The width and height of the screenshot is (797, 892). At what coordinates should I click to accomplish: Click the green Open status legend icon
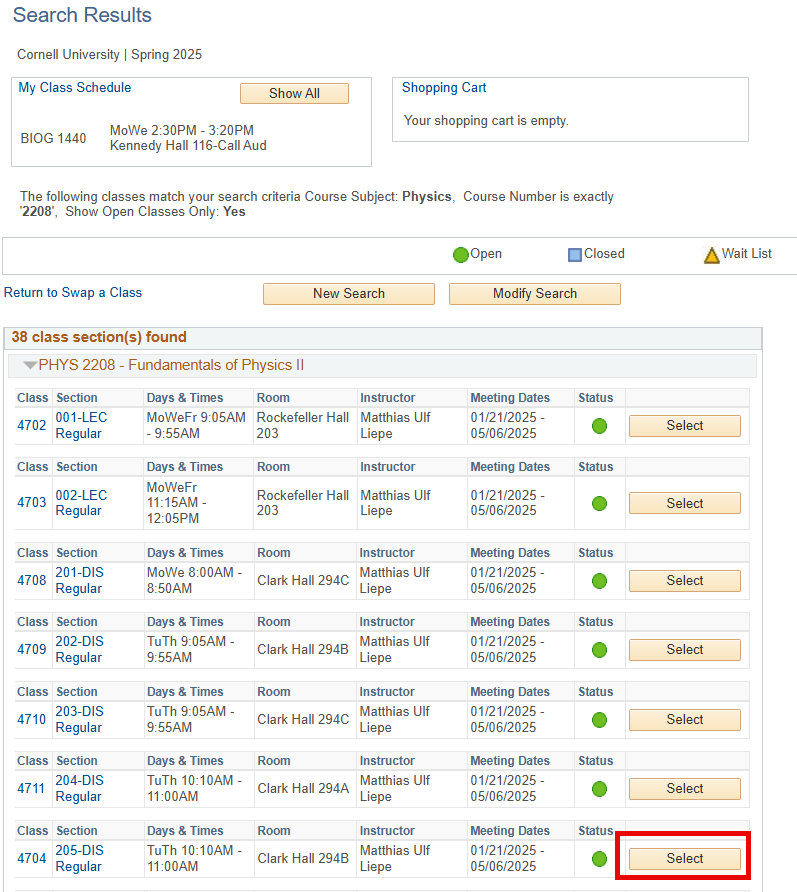(460, 255)
